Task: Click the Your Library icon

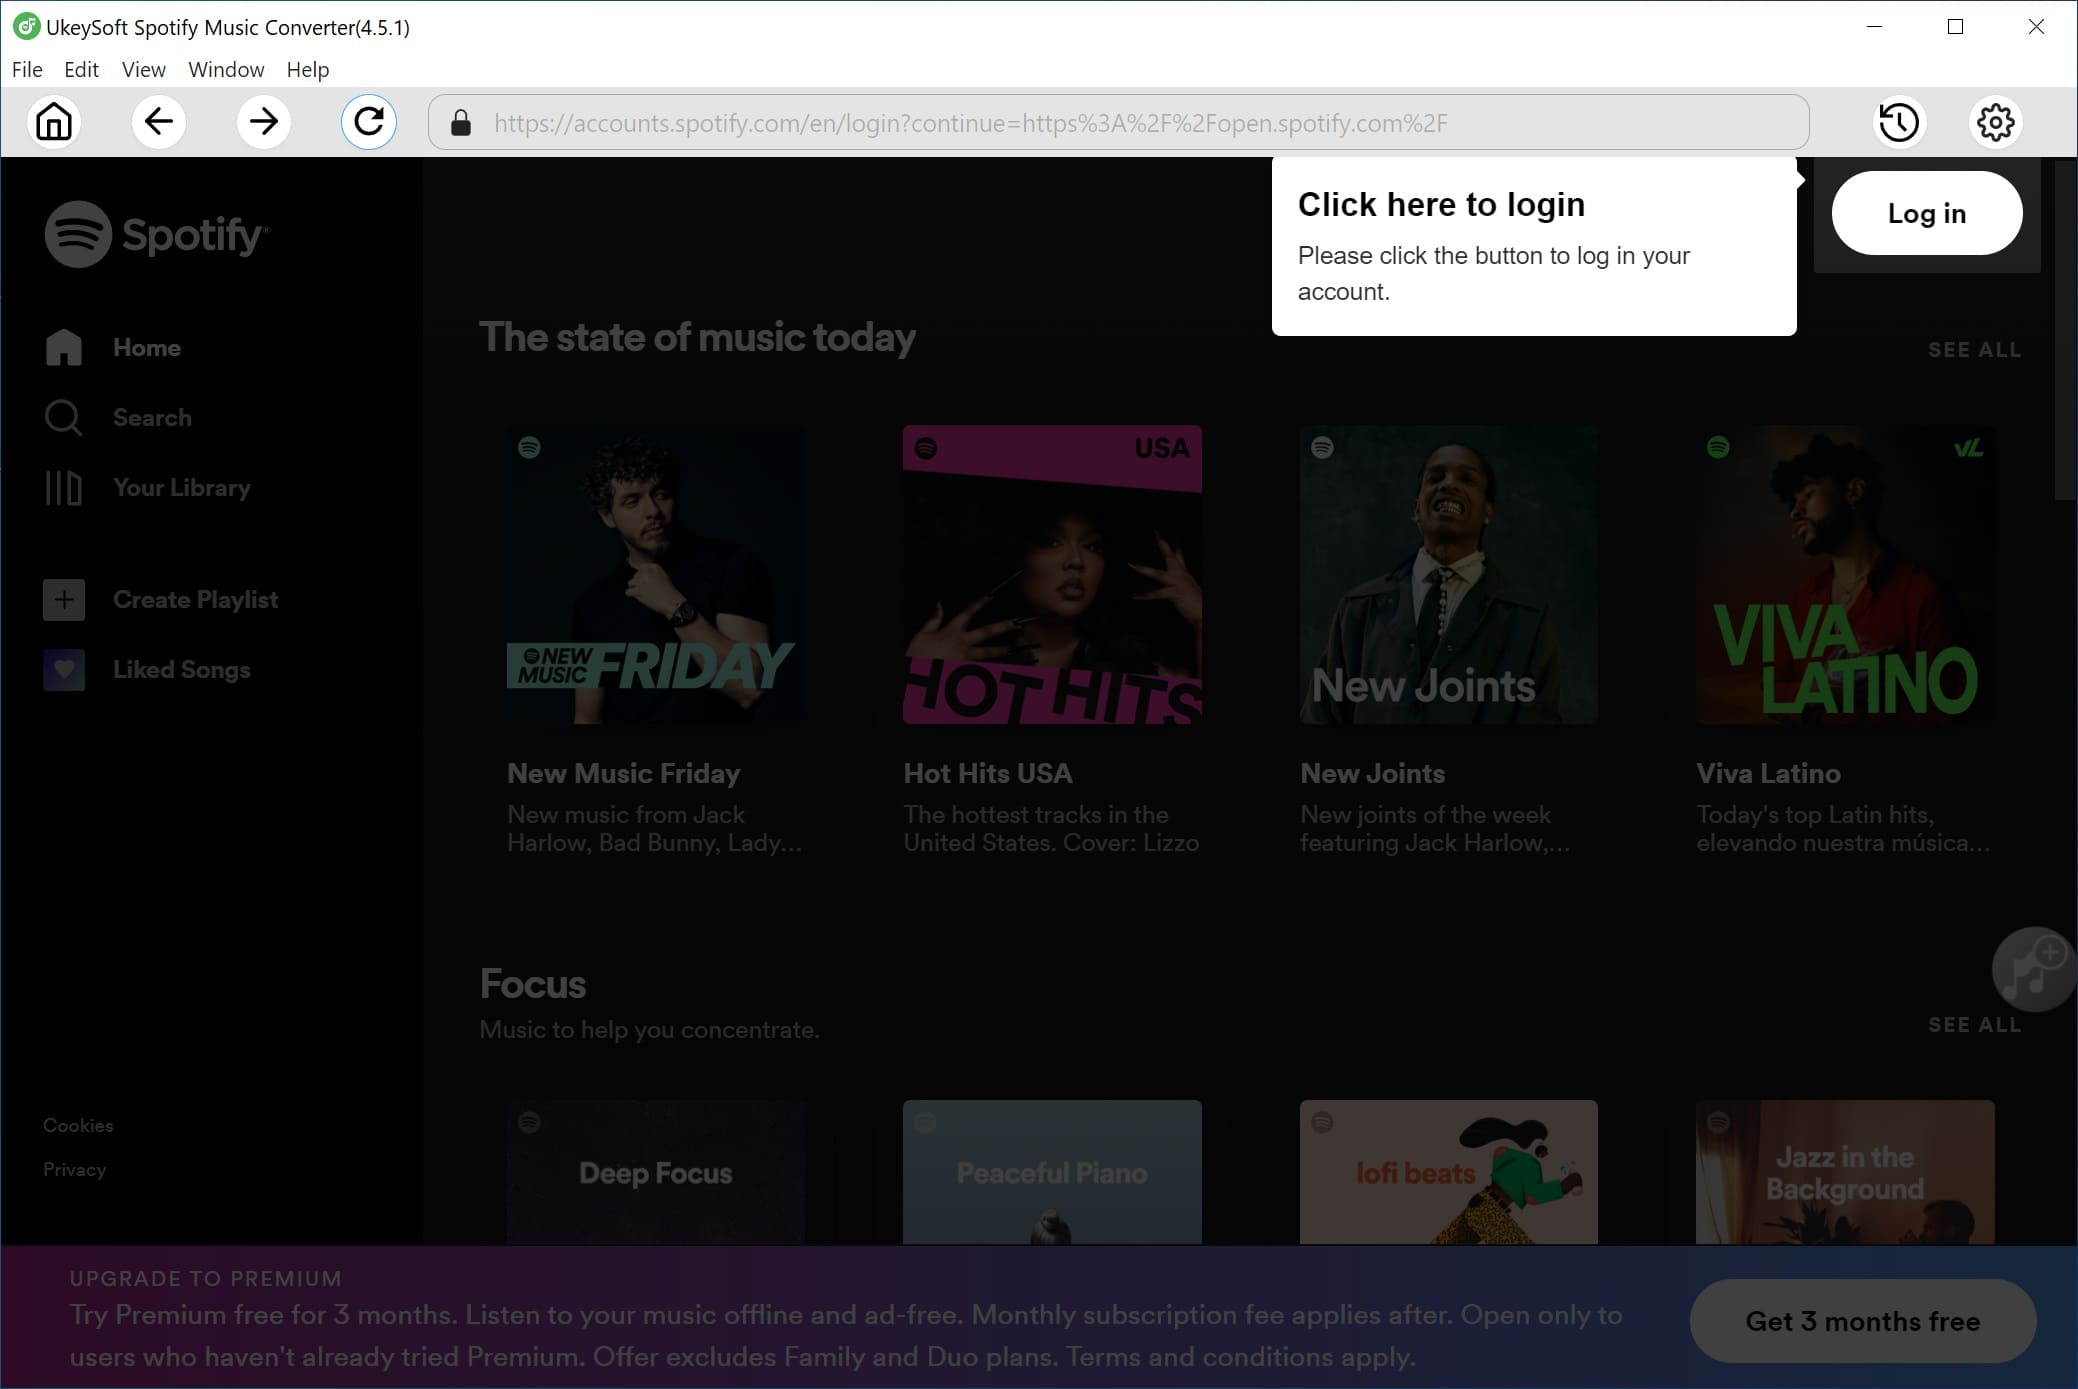Action: (62, 487)
